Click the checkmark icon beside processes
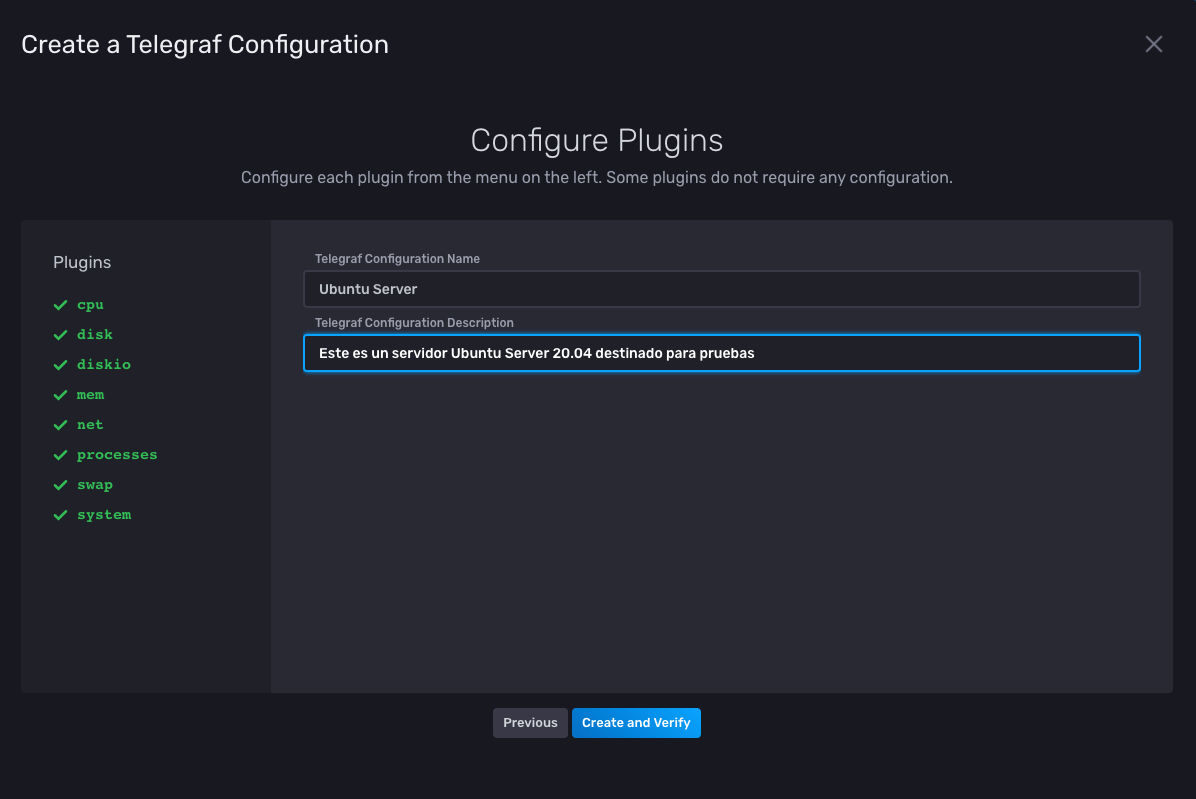Viewport: 1196px width, 799px height. tap(60, 455)
